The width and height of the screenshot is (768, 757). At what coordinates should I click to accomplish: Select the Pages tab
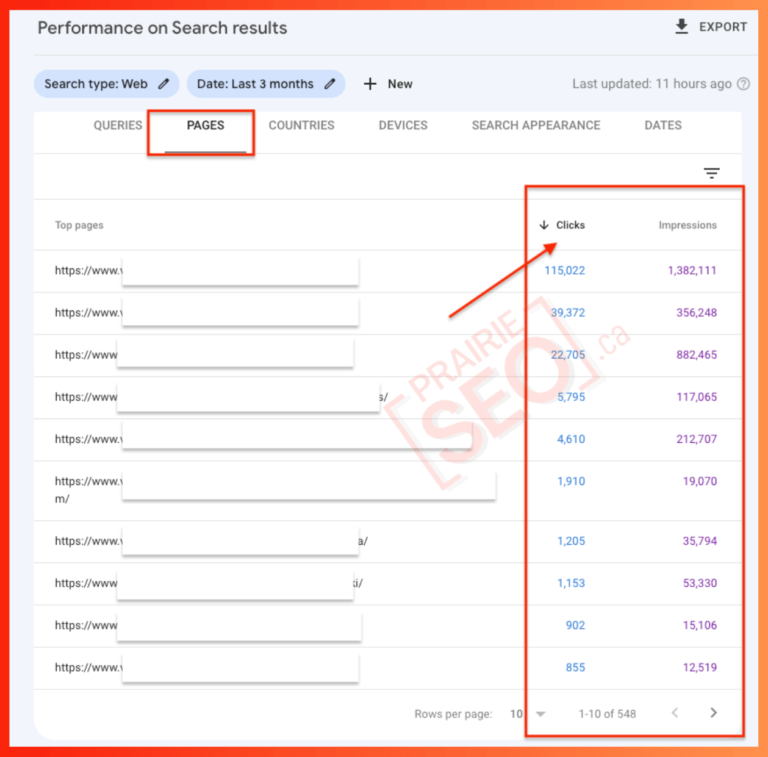point(205,125)
